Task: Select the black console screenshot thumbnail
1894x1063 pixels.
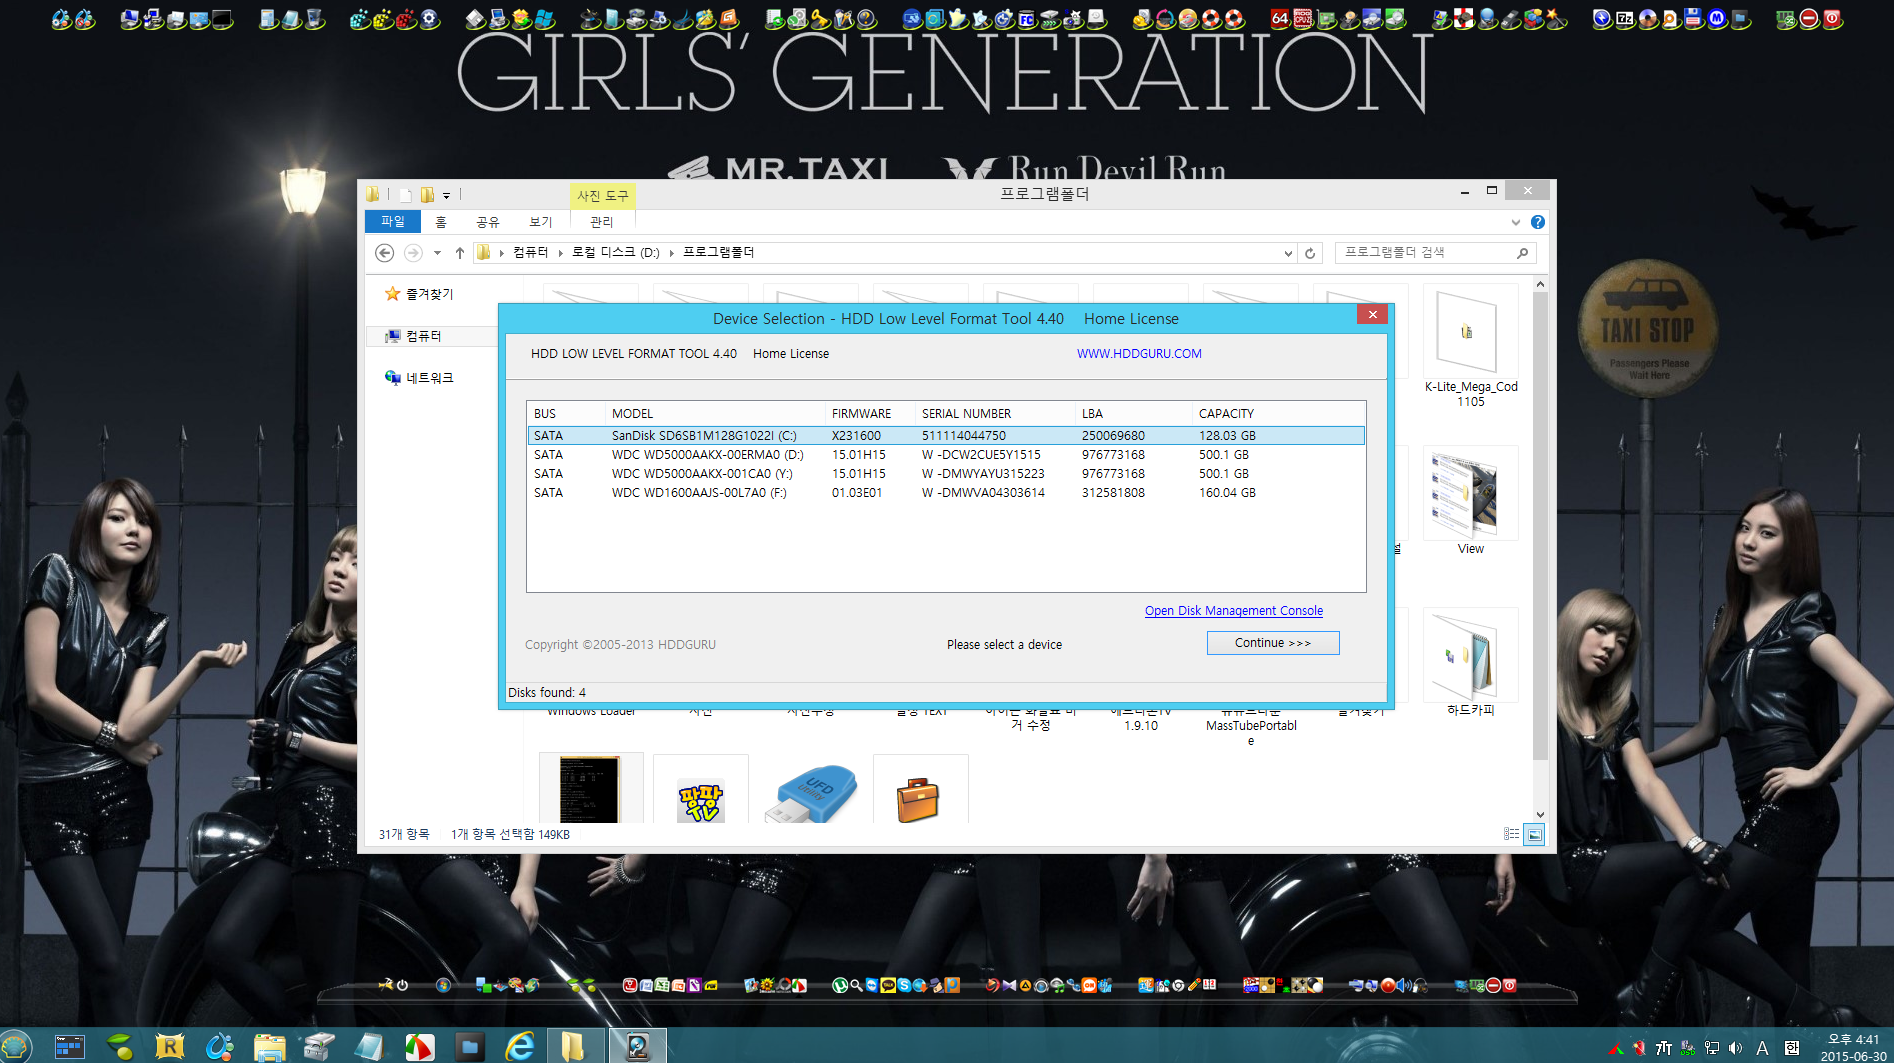Action: click(x=589, y=789)
